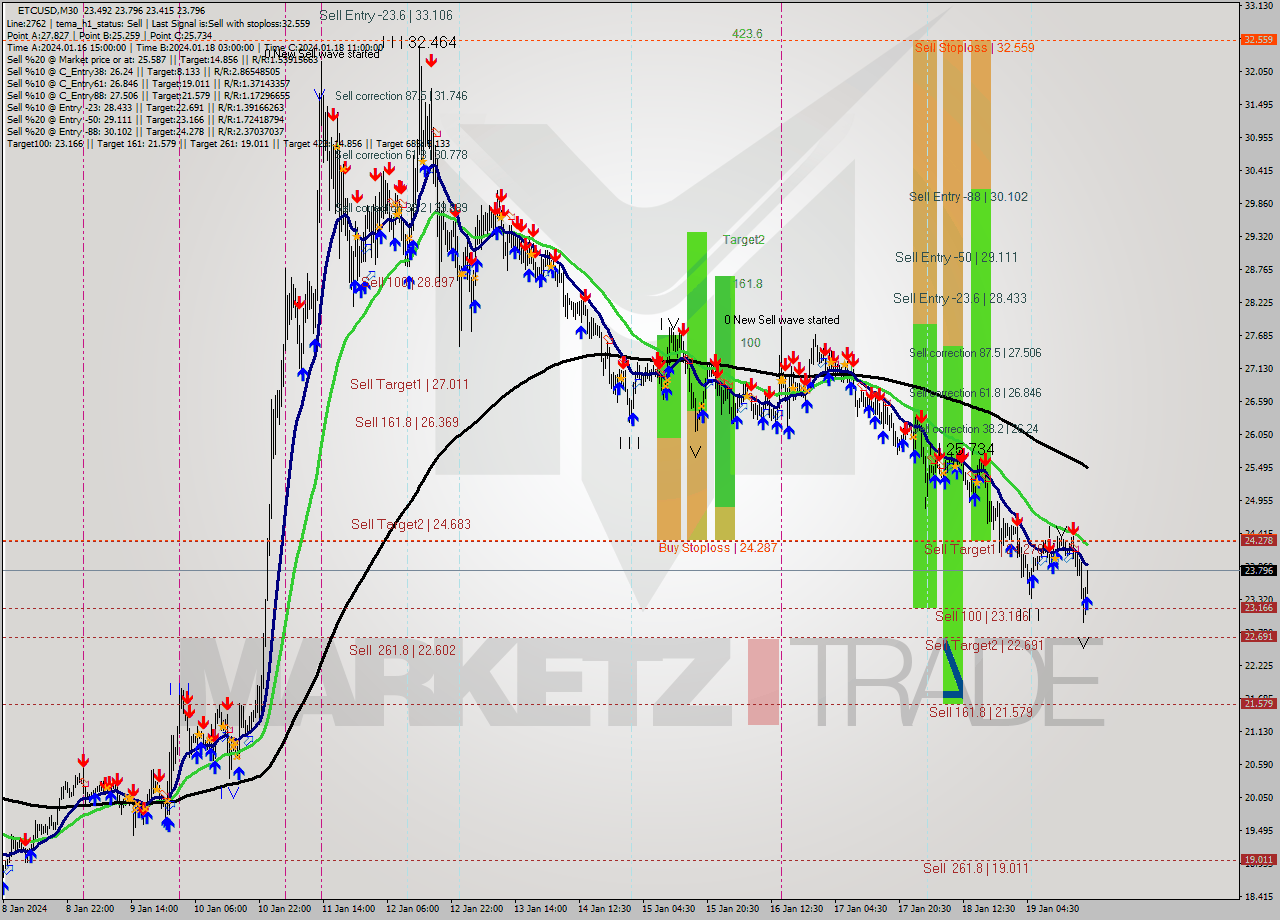Viewport: 1280px width, 920px height.
Task: Click the green '161.8' level label
Action: point(748,284)
